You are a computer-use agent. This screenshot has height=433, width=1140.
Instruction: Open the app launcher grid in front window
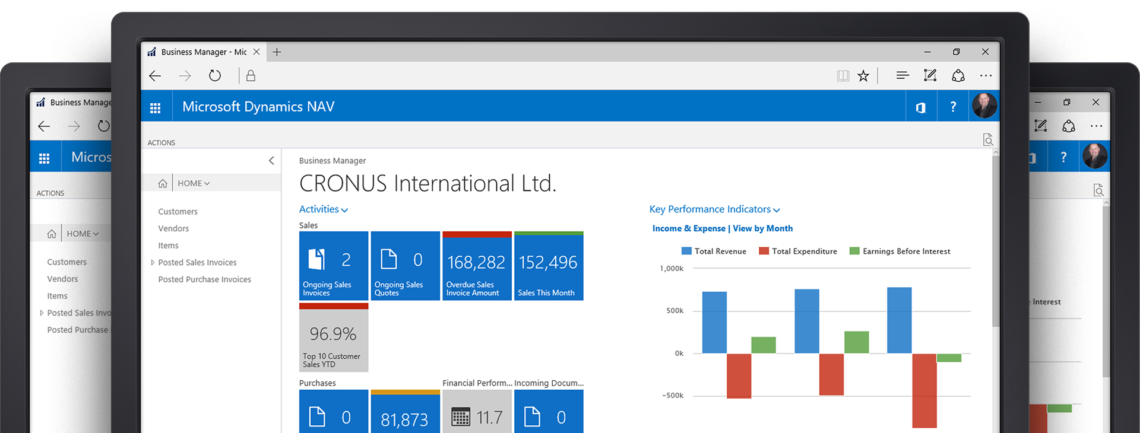(x=155, y=108)
